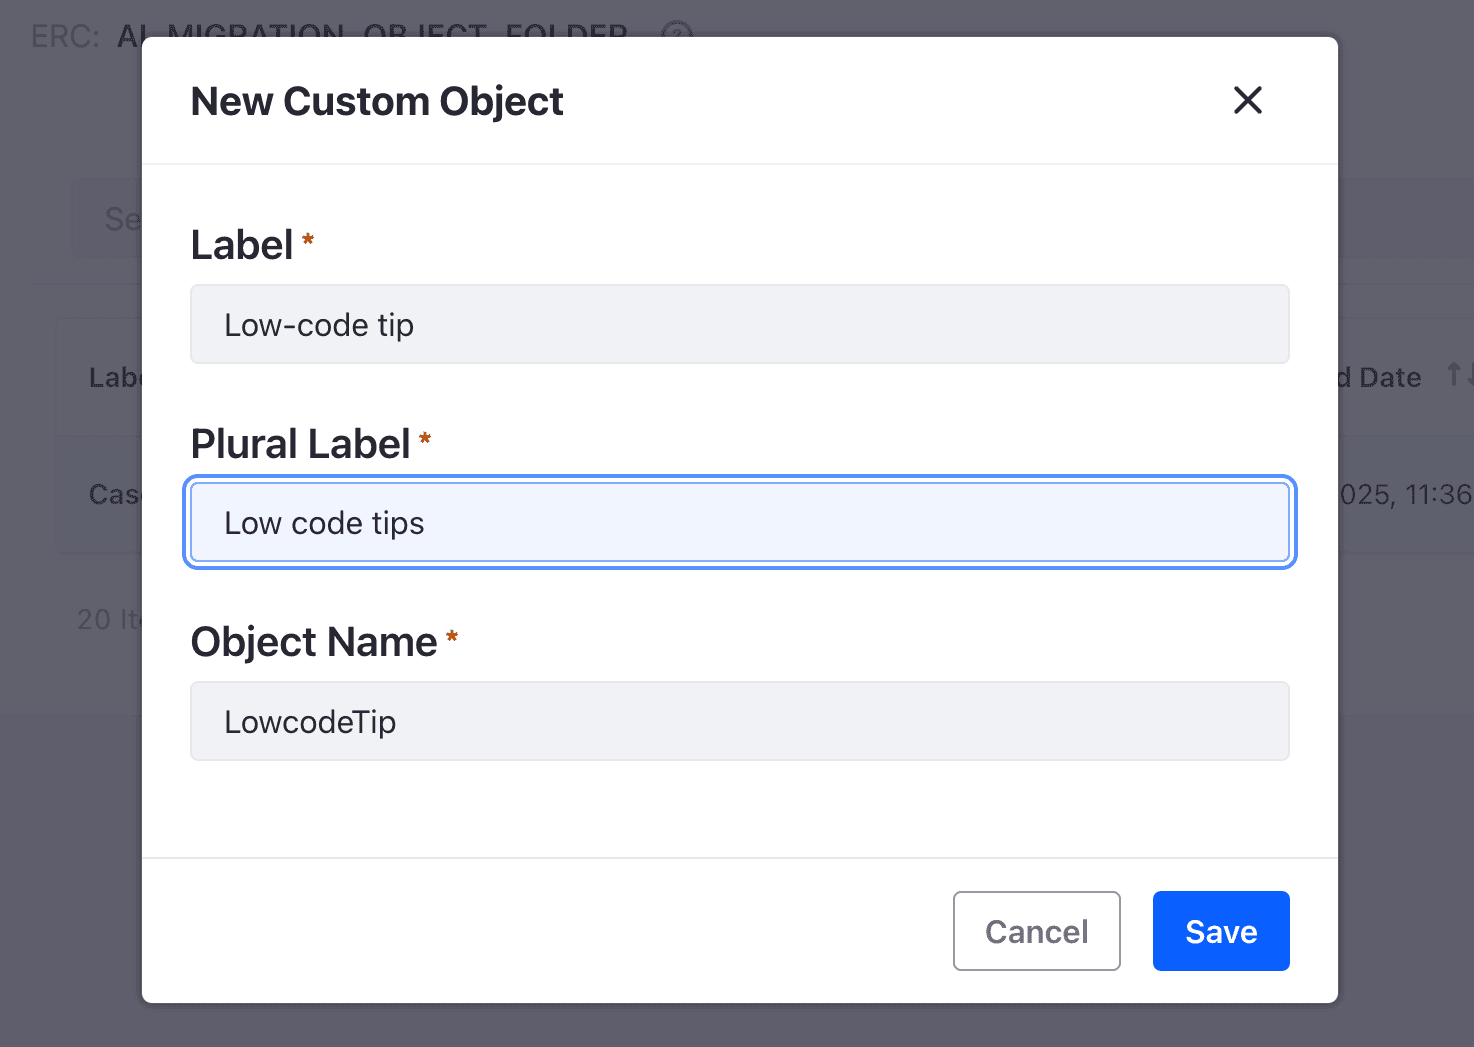The image size is (1474, 1047).
Task: Cancel creating the custom object
Action: pyautogui.click(x=1036, y=931)
